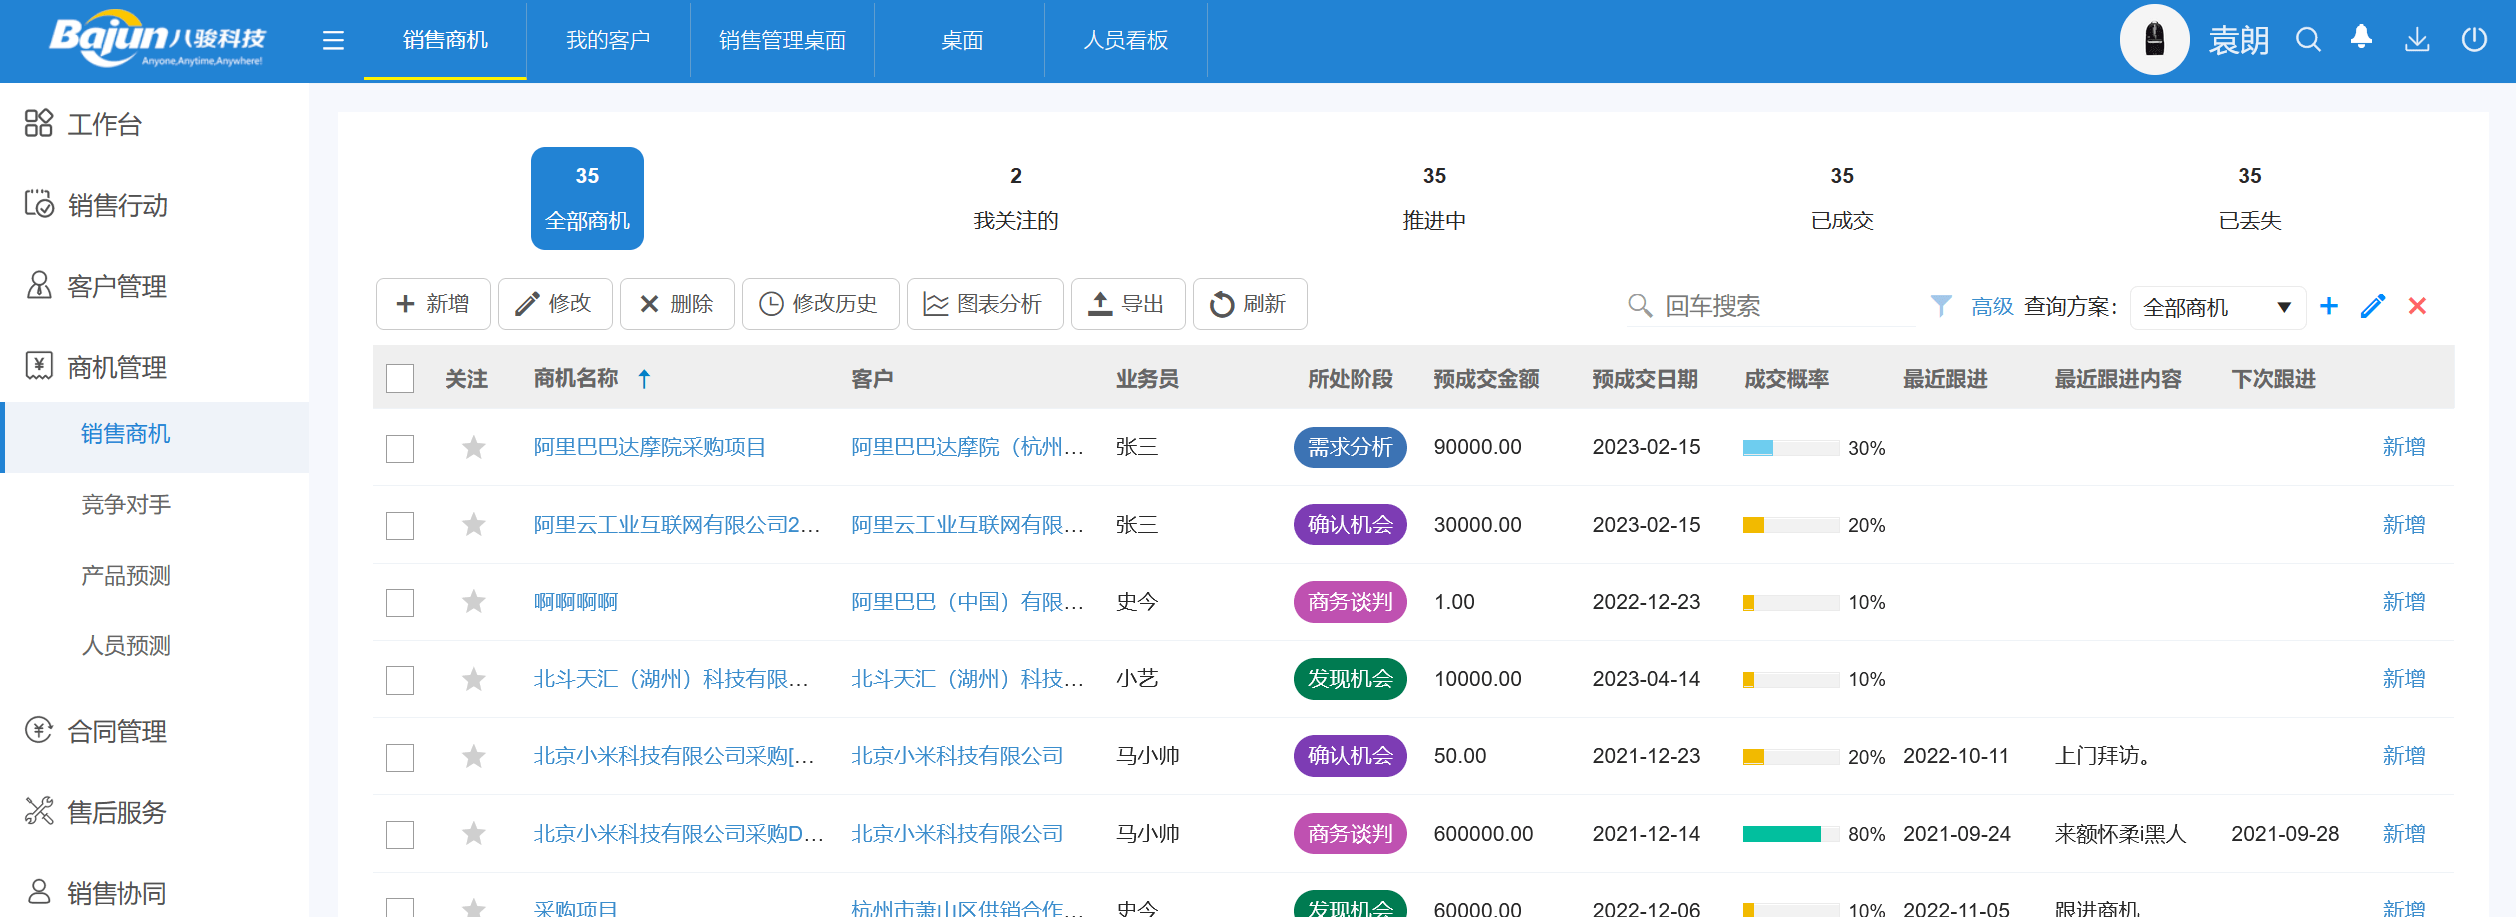Type in the 回车搜索 search field
This screenshot has height=917, width=2516.
[1780, 306]
